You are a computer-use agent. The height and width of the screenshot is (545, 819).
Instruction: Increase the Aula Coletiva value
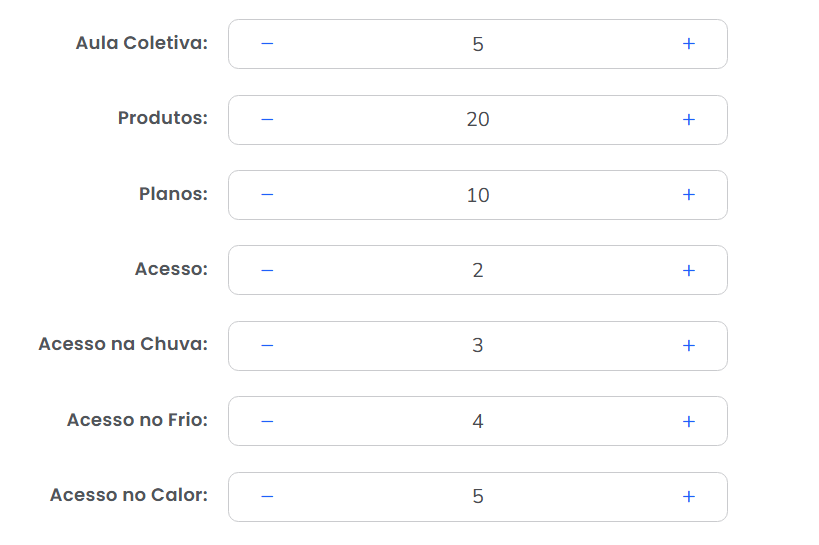(689, 44)
